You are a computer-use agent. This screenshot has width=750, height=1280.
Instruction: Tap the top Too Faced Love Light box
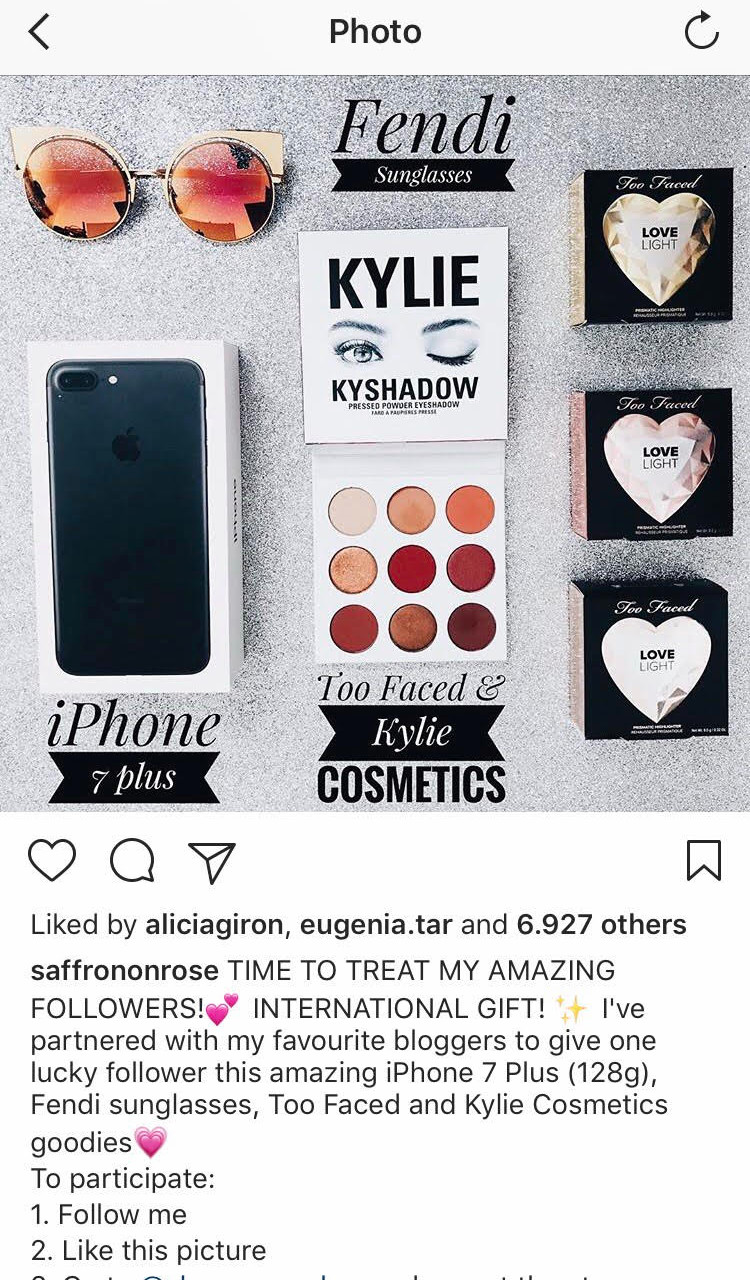pyautogui.click(x=649, y=247)
